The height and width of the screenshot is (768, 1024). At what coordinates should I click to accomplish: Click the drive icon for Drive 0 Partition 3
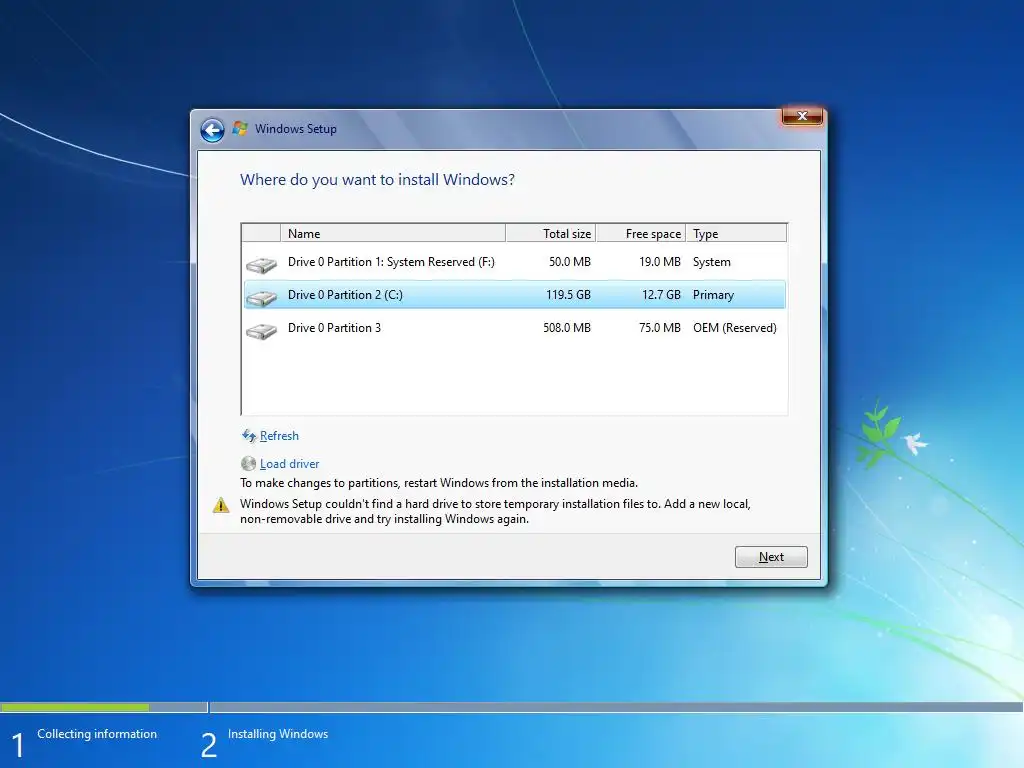tap(261, 330)
